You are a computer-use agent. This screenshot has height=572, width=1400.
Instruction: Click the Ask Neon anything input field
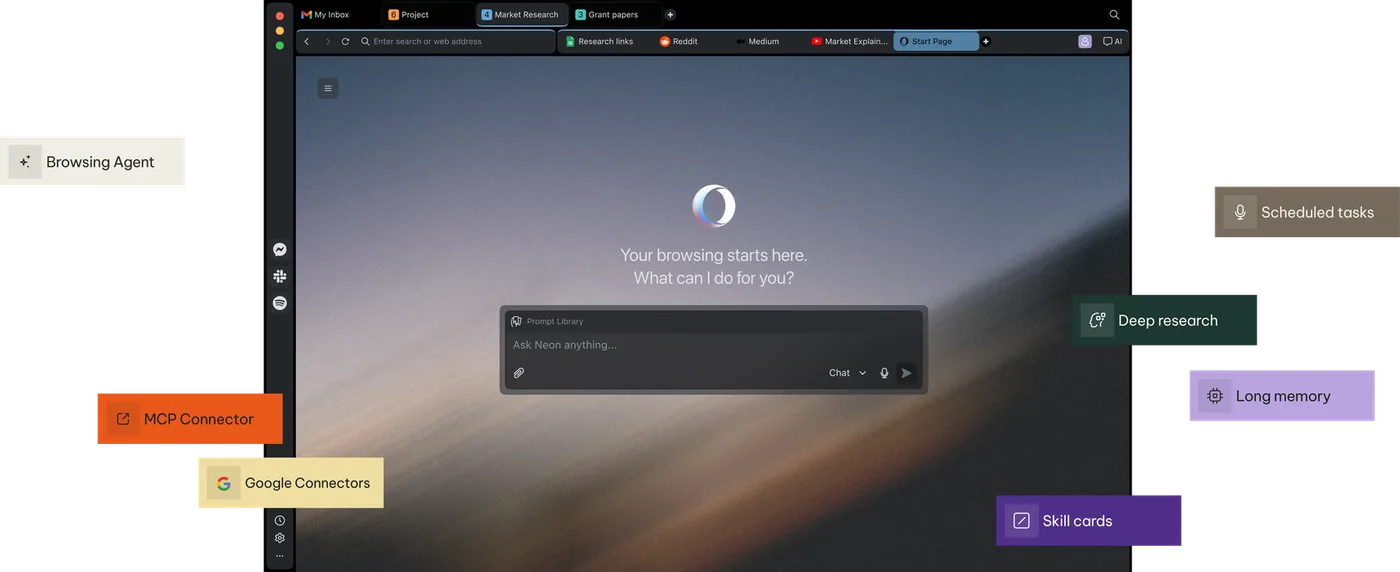tap(713, 345)
